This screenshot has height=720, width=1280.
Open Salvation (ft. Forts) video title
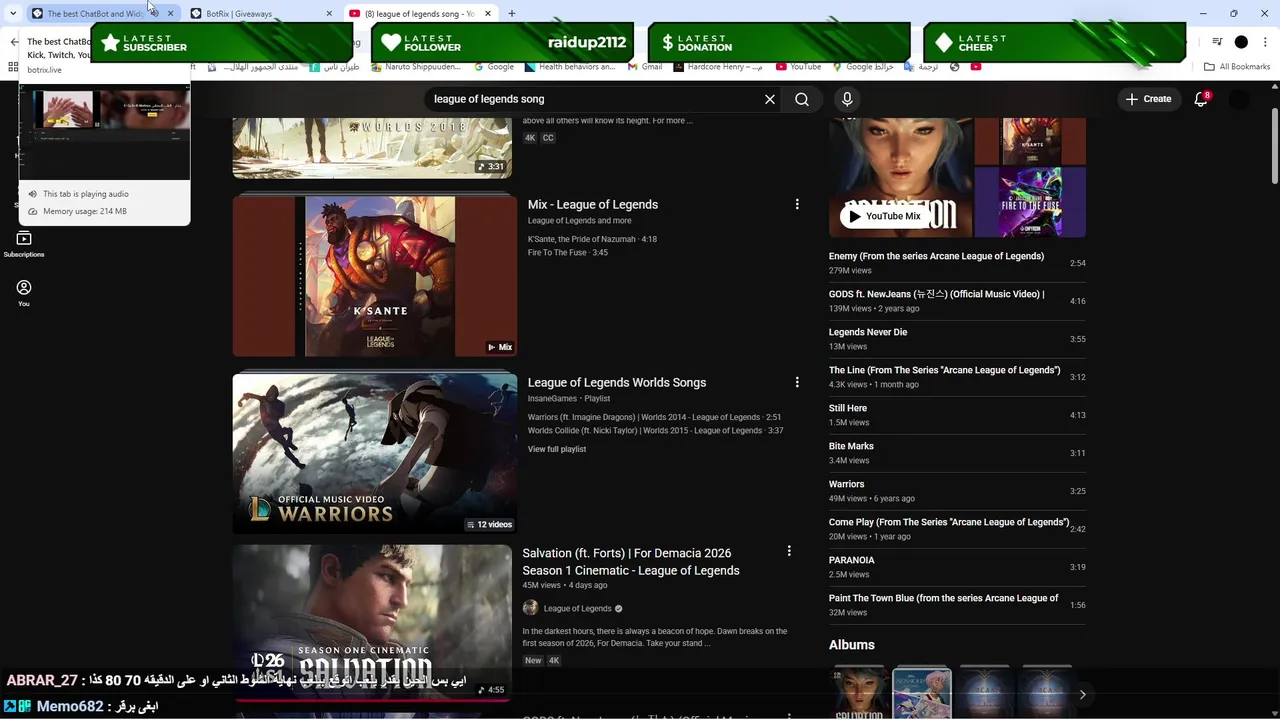pos(631,561)
